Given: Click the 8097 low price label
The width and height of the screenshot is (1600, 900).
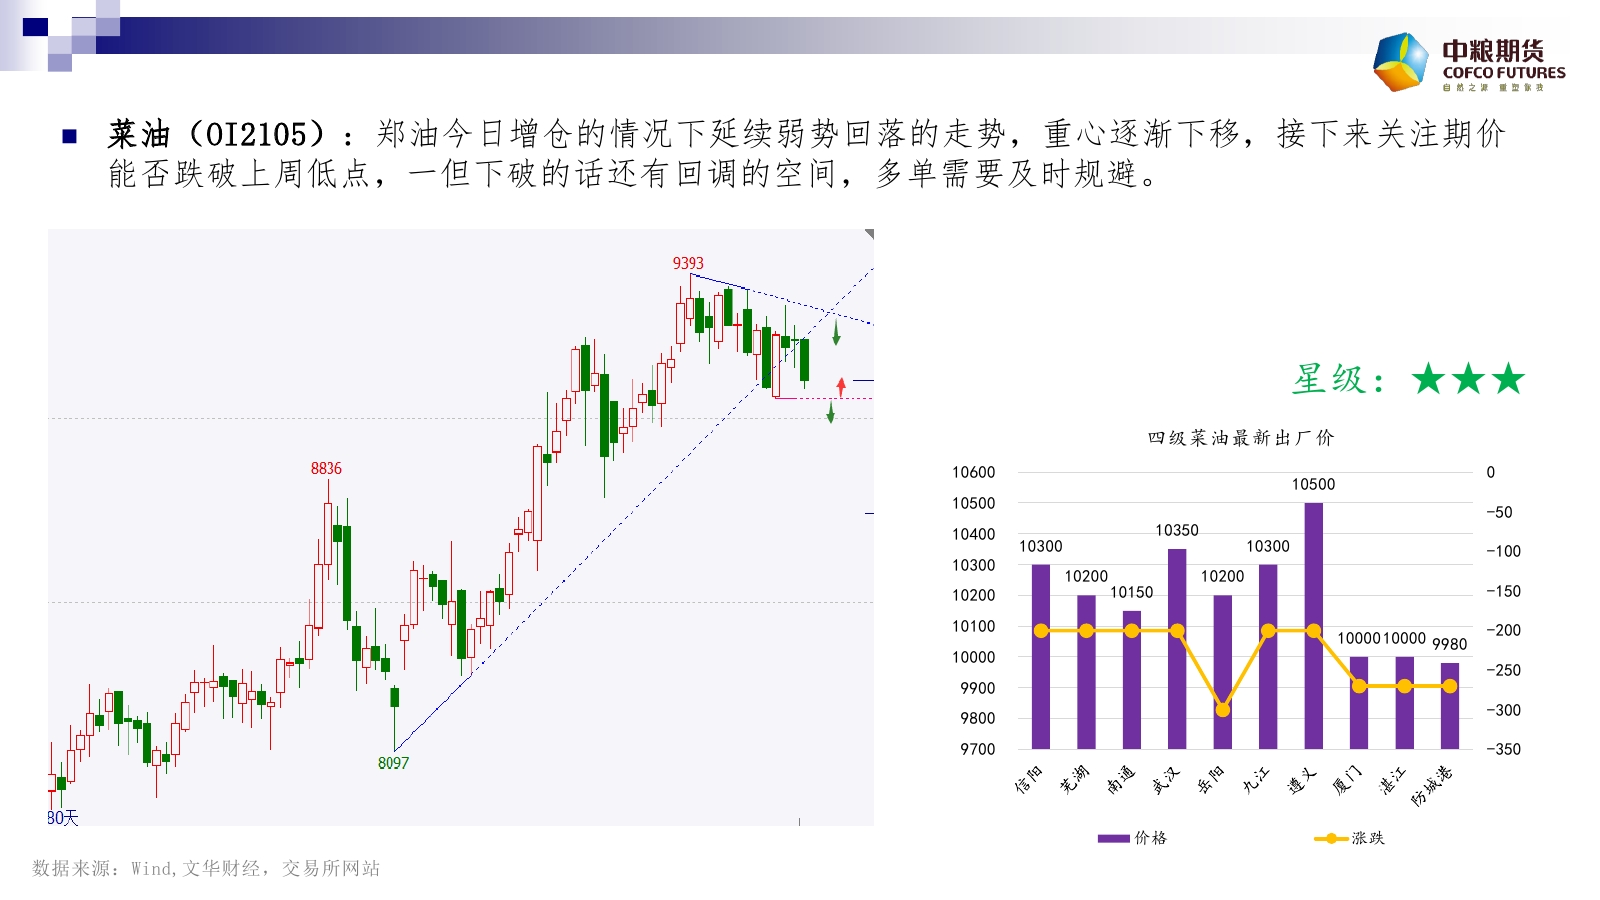Looking at the screenshot, I should 393,763.
